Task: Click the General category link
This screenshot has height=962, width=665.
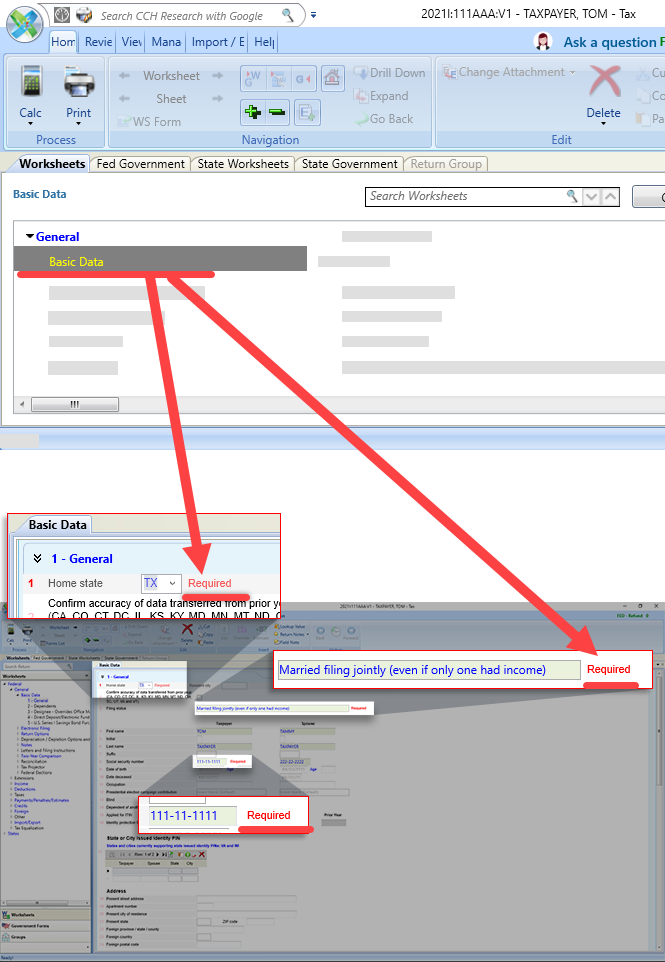Action: 58,237
